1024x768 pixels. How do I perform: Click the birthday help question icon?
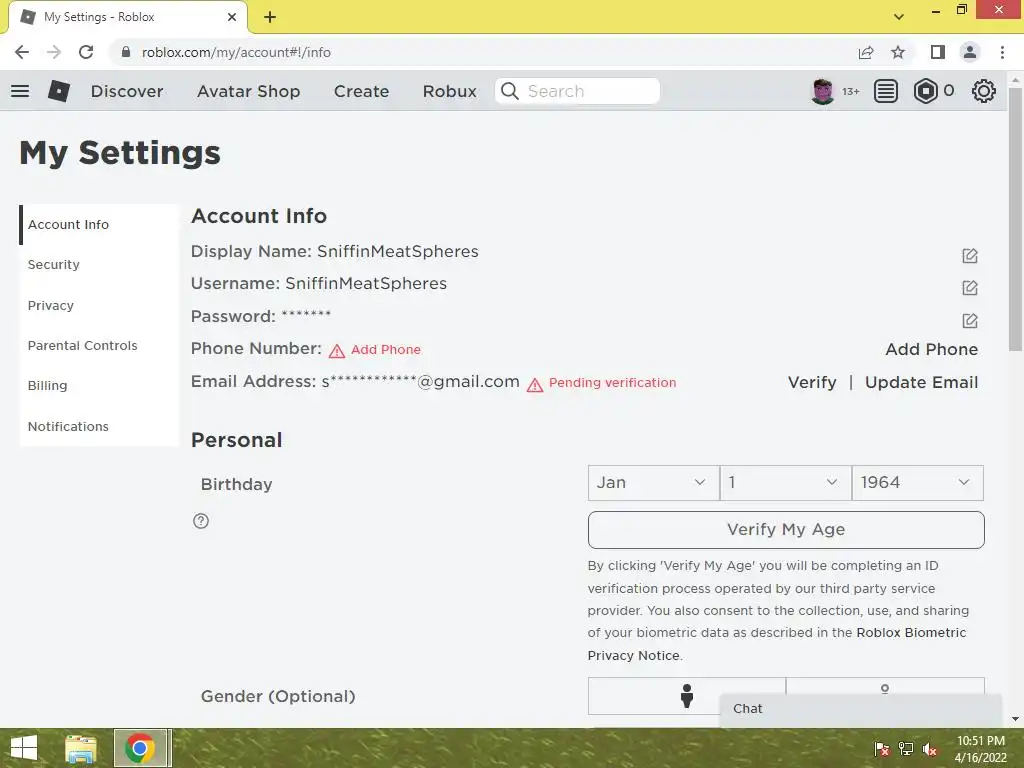[200, 520]
